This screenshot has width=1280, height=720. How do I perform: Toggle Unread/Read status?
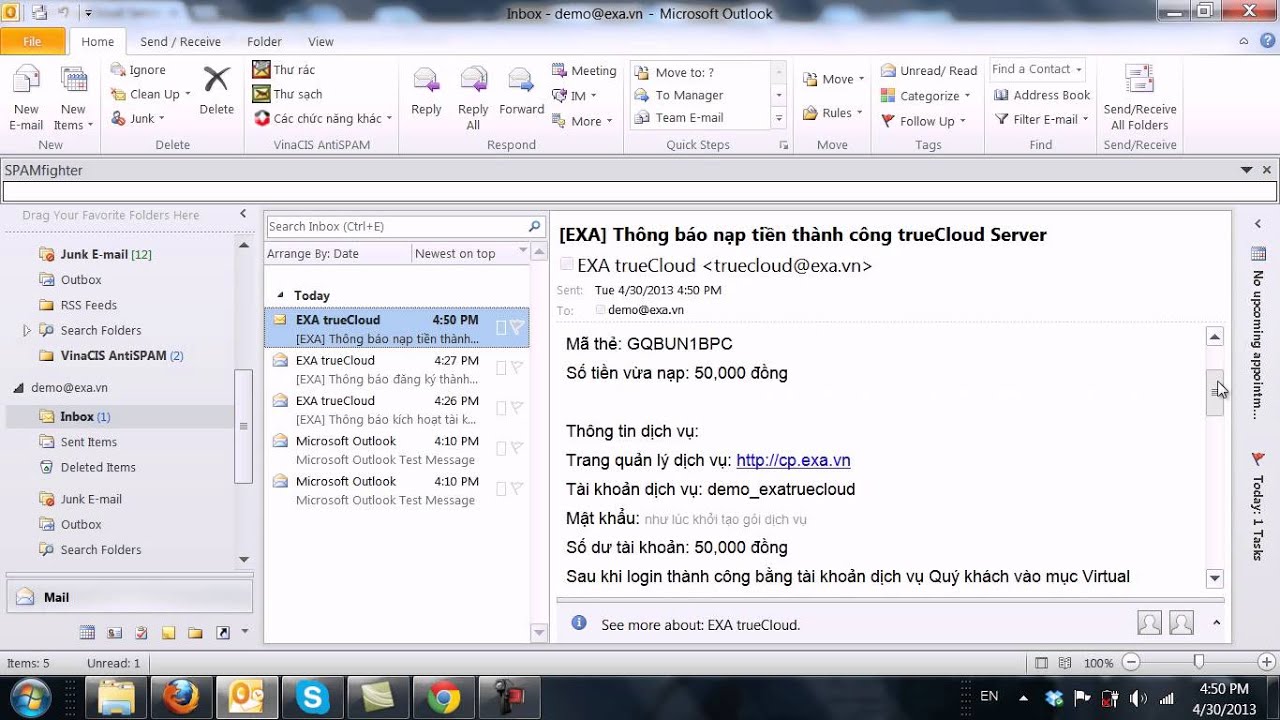(929, 71)
